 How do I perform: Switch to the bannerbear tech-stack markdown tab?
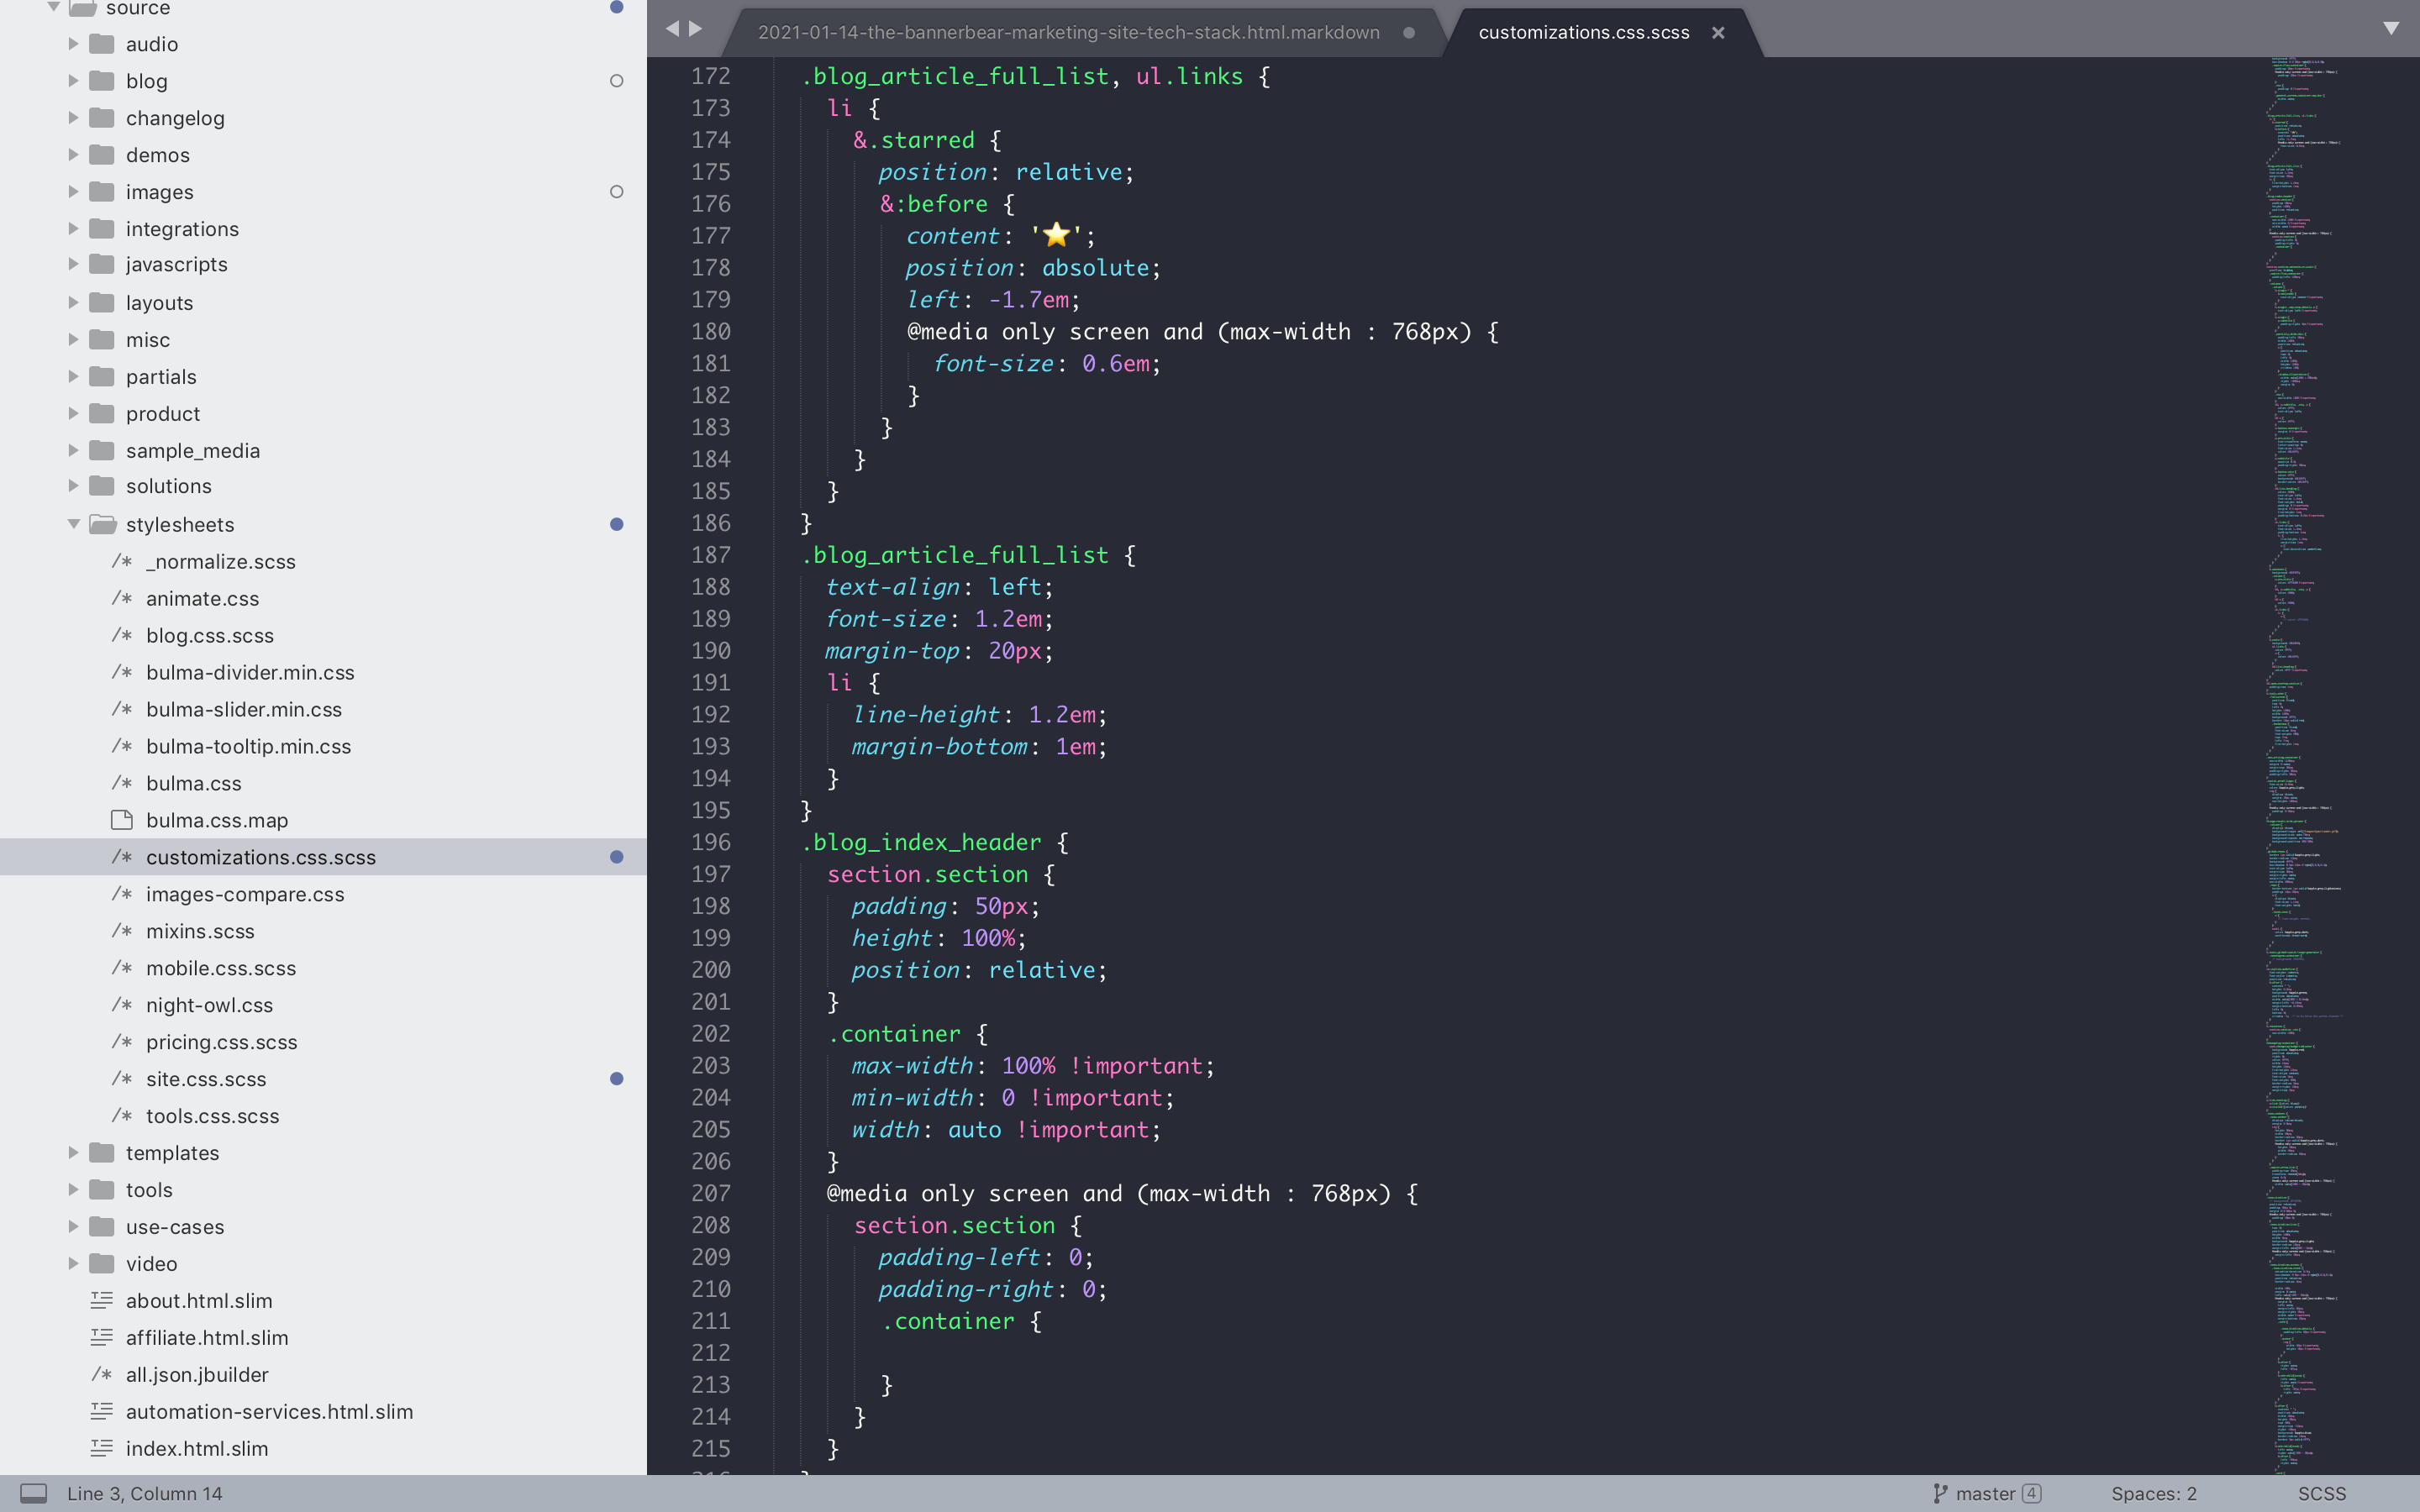coord(1068,33)
